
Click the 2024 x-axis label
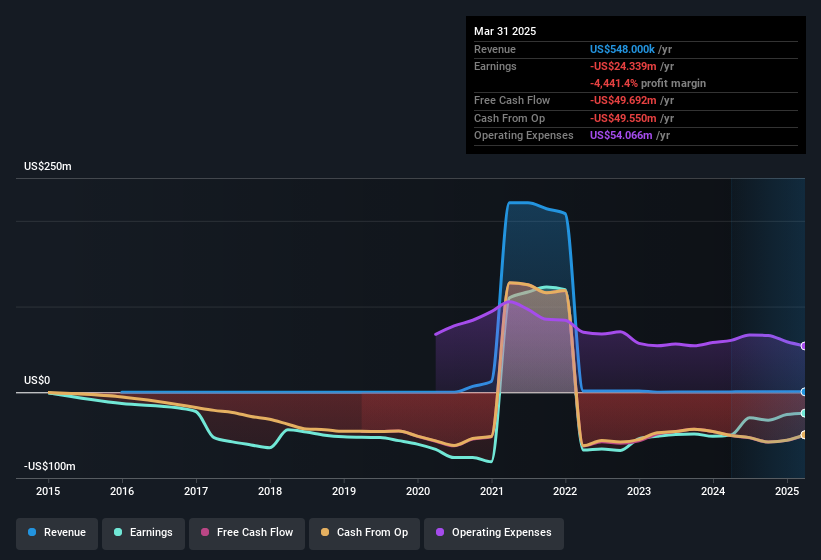pyautogui.click(x=713, y=491)
